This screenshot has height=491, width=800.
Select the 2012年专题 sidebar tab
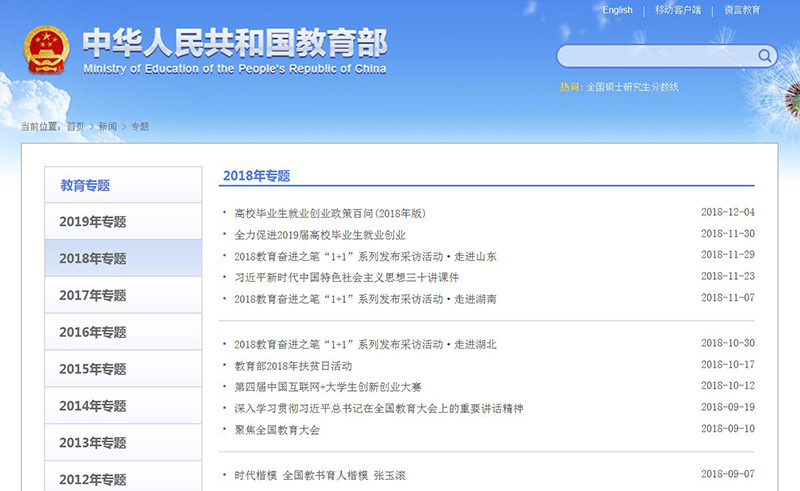pos(123,477)
